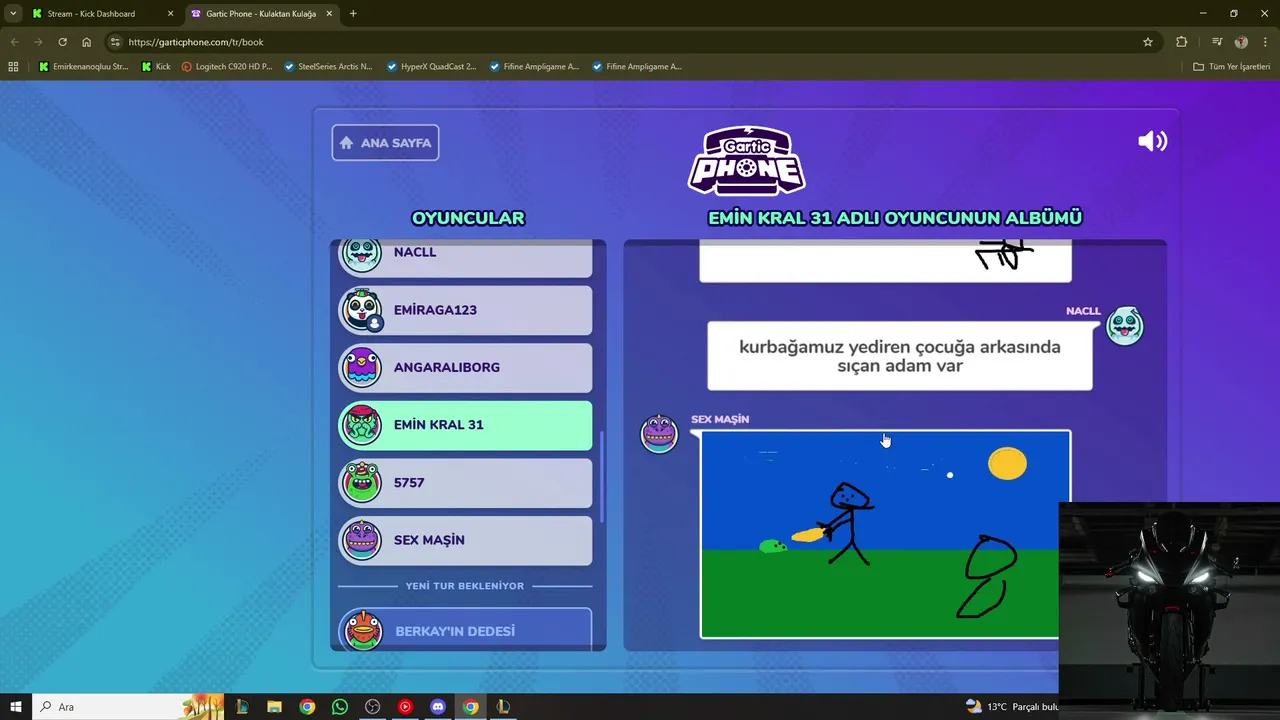Switch to Gartic Phone - Kulaktan Kulağa tab

(260, 14)
